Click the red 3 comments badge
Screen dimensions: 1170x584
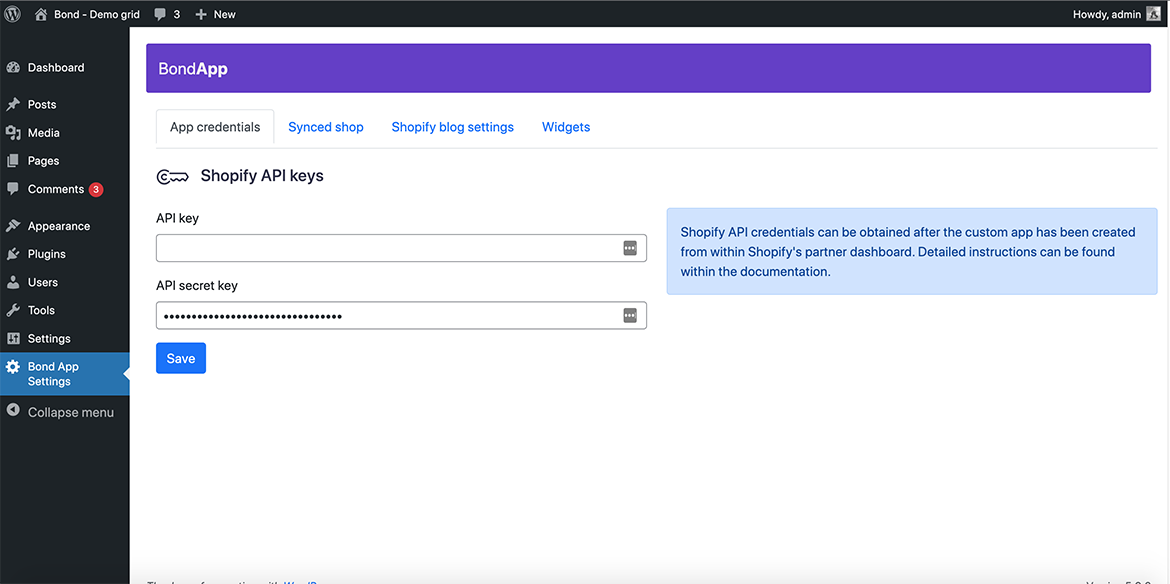point(96,189)
